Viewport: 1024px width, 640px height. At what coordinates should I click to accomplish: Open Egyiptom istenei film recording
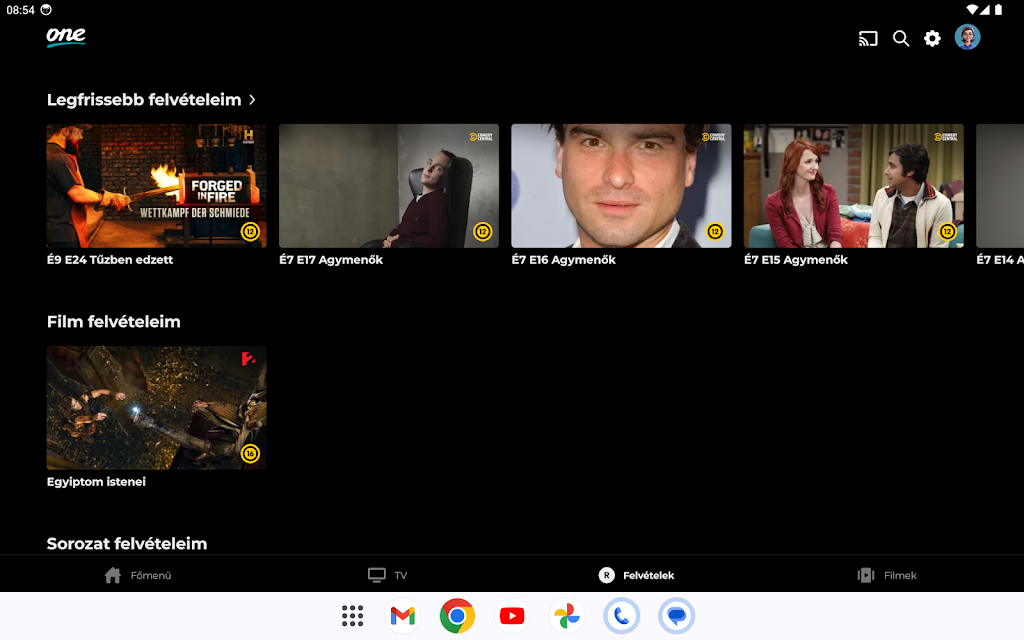click(x=156, y=408)
